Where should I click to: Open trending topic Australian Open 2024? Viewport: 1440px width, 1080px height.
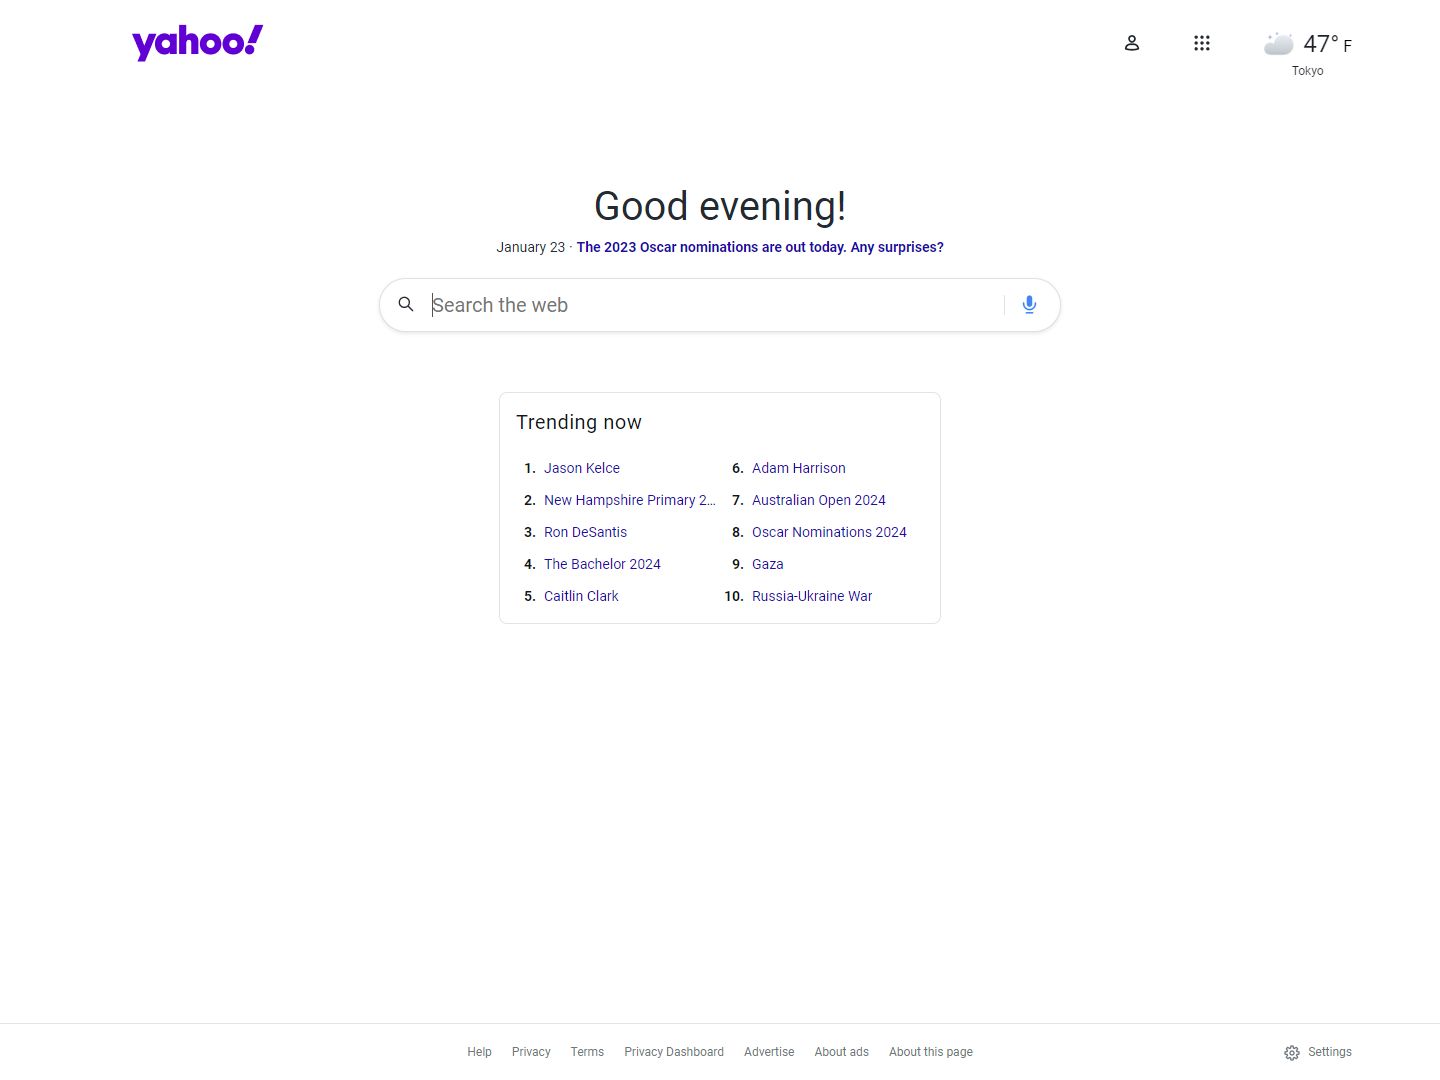coord(819,500)
